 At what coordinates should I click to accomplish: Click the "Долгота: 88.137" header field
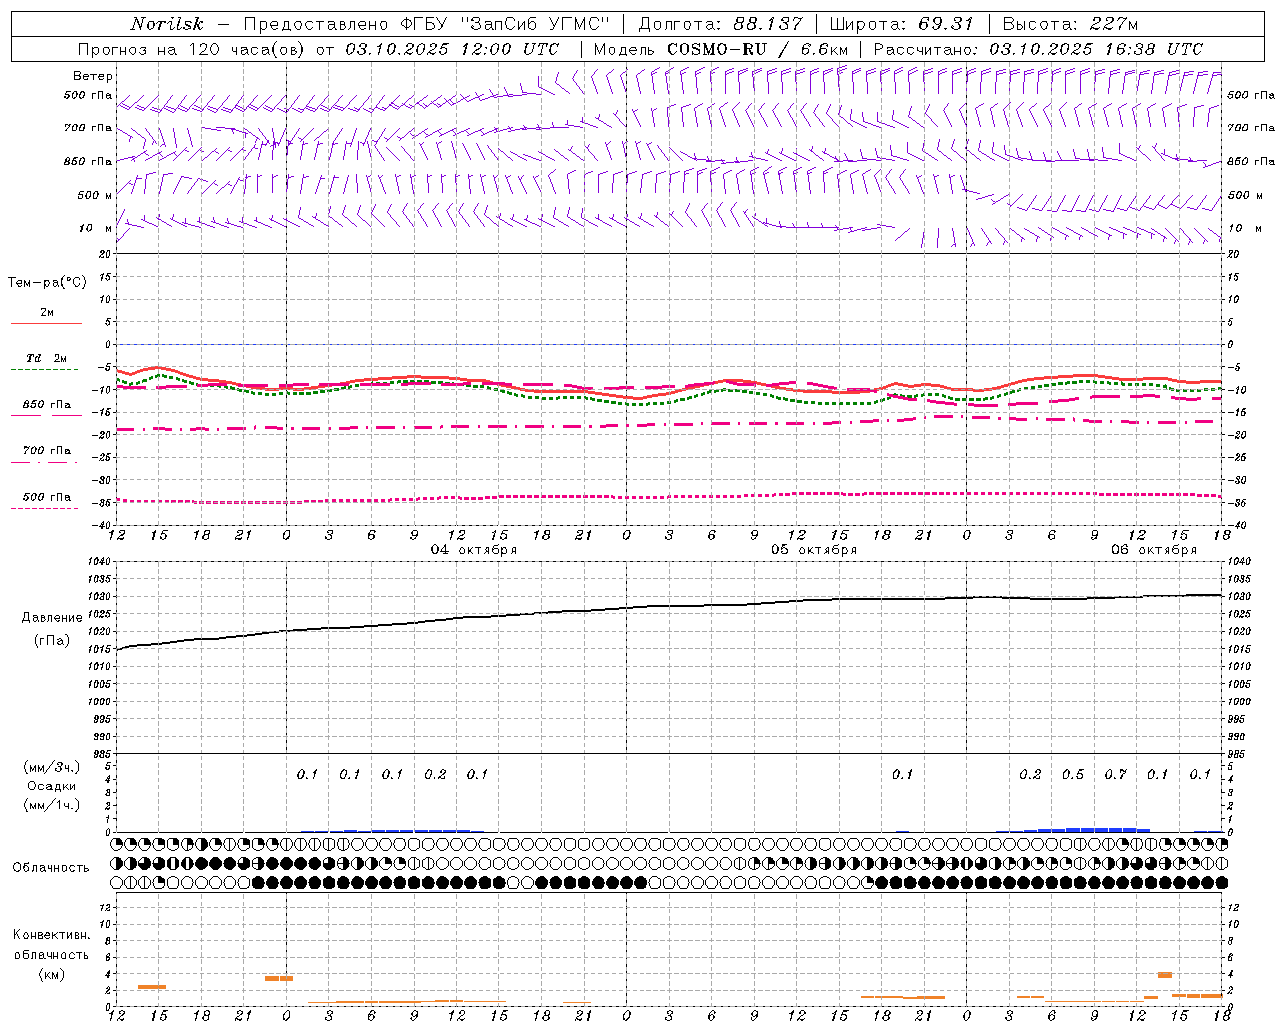pos(720,24)
